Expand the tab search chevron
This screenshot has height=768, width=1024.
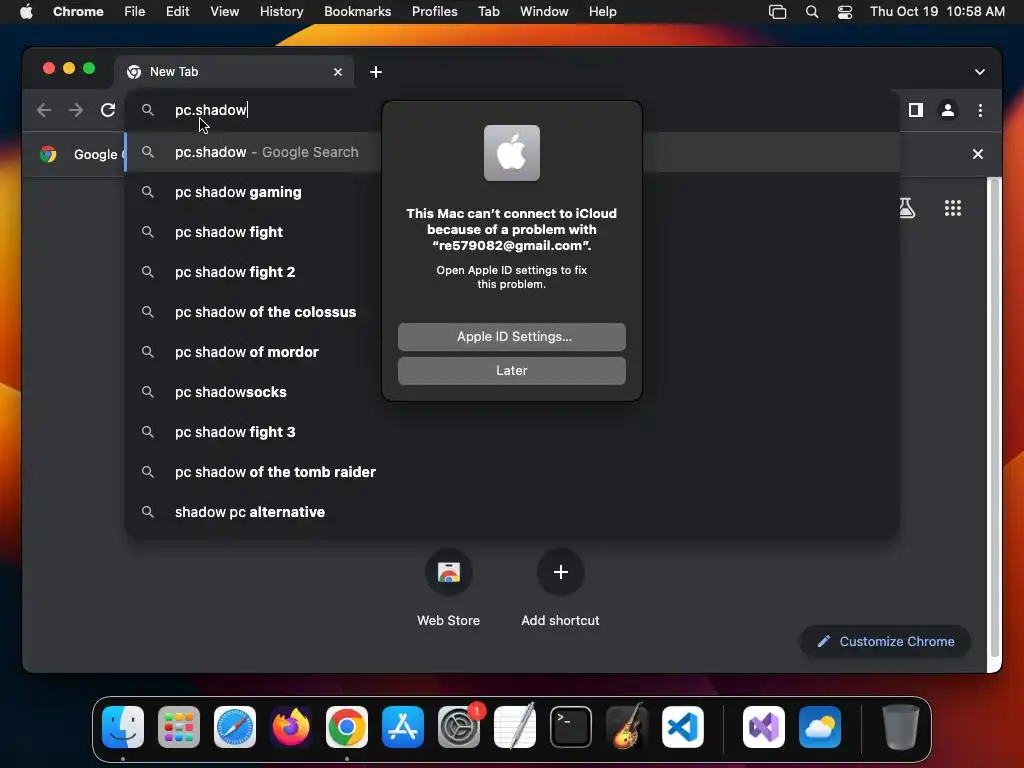click(980, 72)
